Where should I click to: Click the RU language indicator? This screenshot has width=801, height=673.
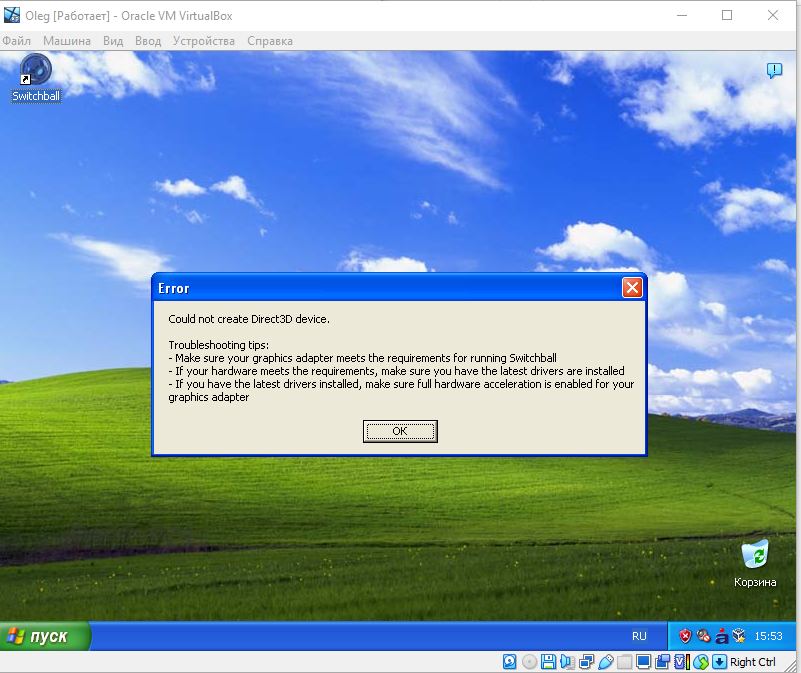coord(639,636)
